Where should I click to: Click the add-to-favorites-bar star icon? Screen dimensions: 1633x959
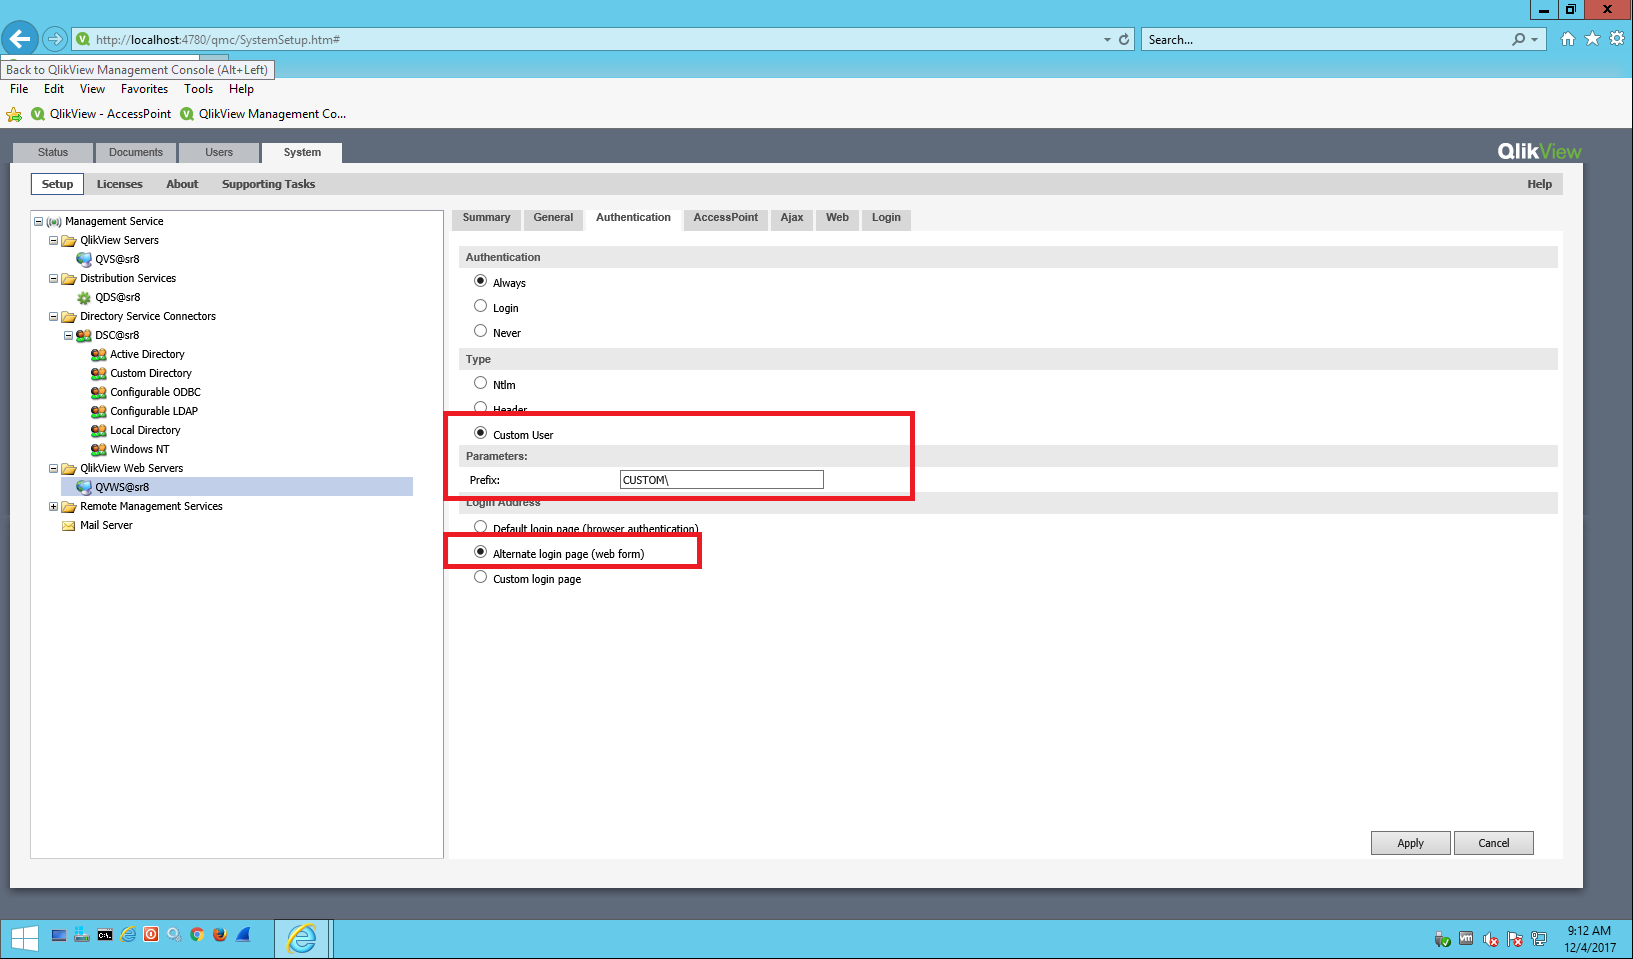tap(14, 114)
